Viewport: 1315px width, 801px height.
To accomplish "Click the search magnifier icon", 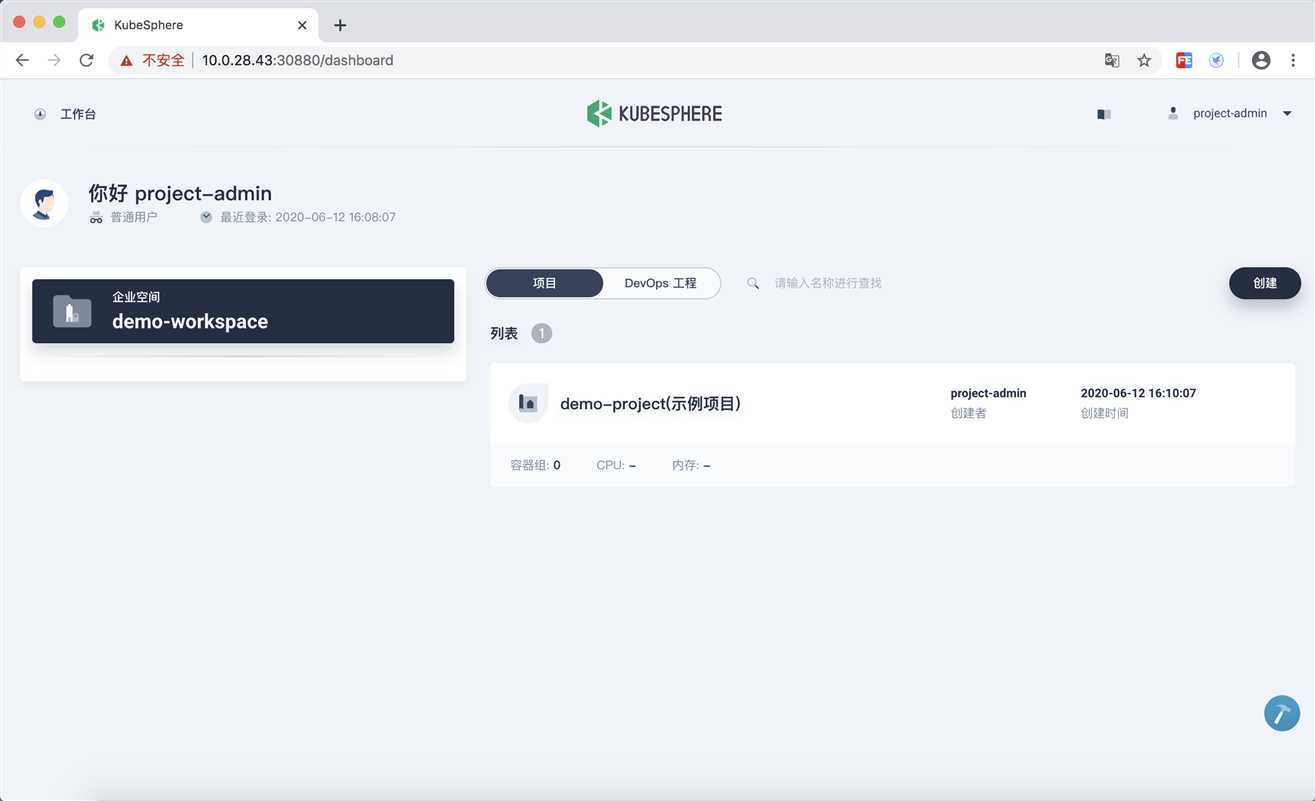I will (753, 283).
